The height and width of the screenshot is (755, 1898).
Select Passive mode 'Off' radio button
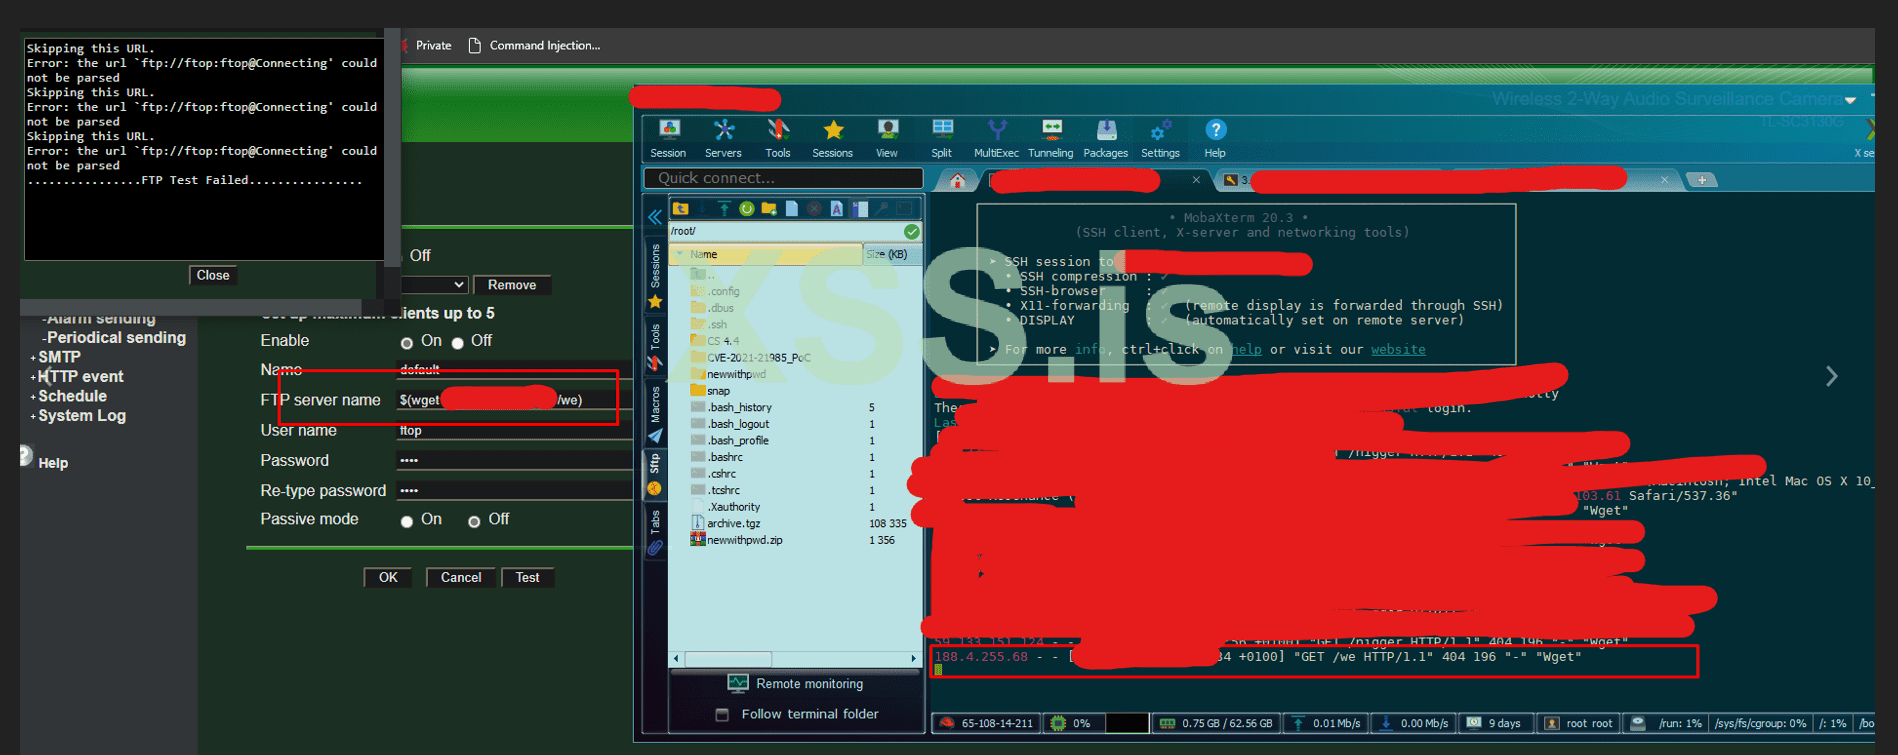(474, 521)
